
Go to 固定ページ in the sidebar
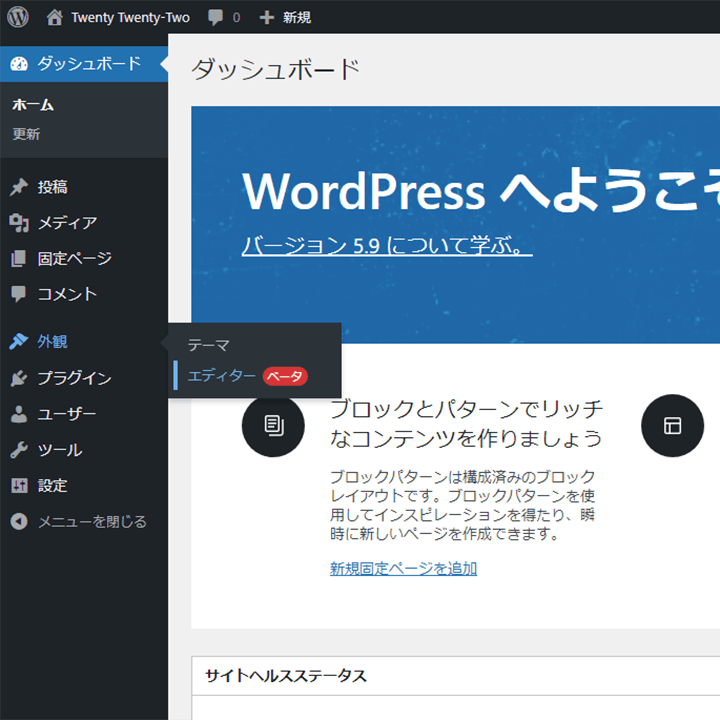(x=74, y=259)
